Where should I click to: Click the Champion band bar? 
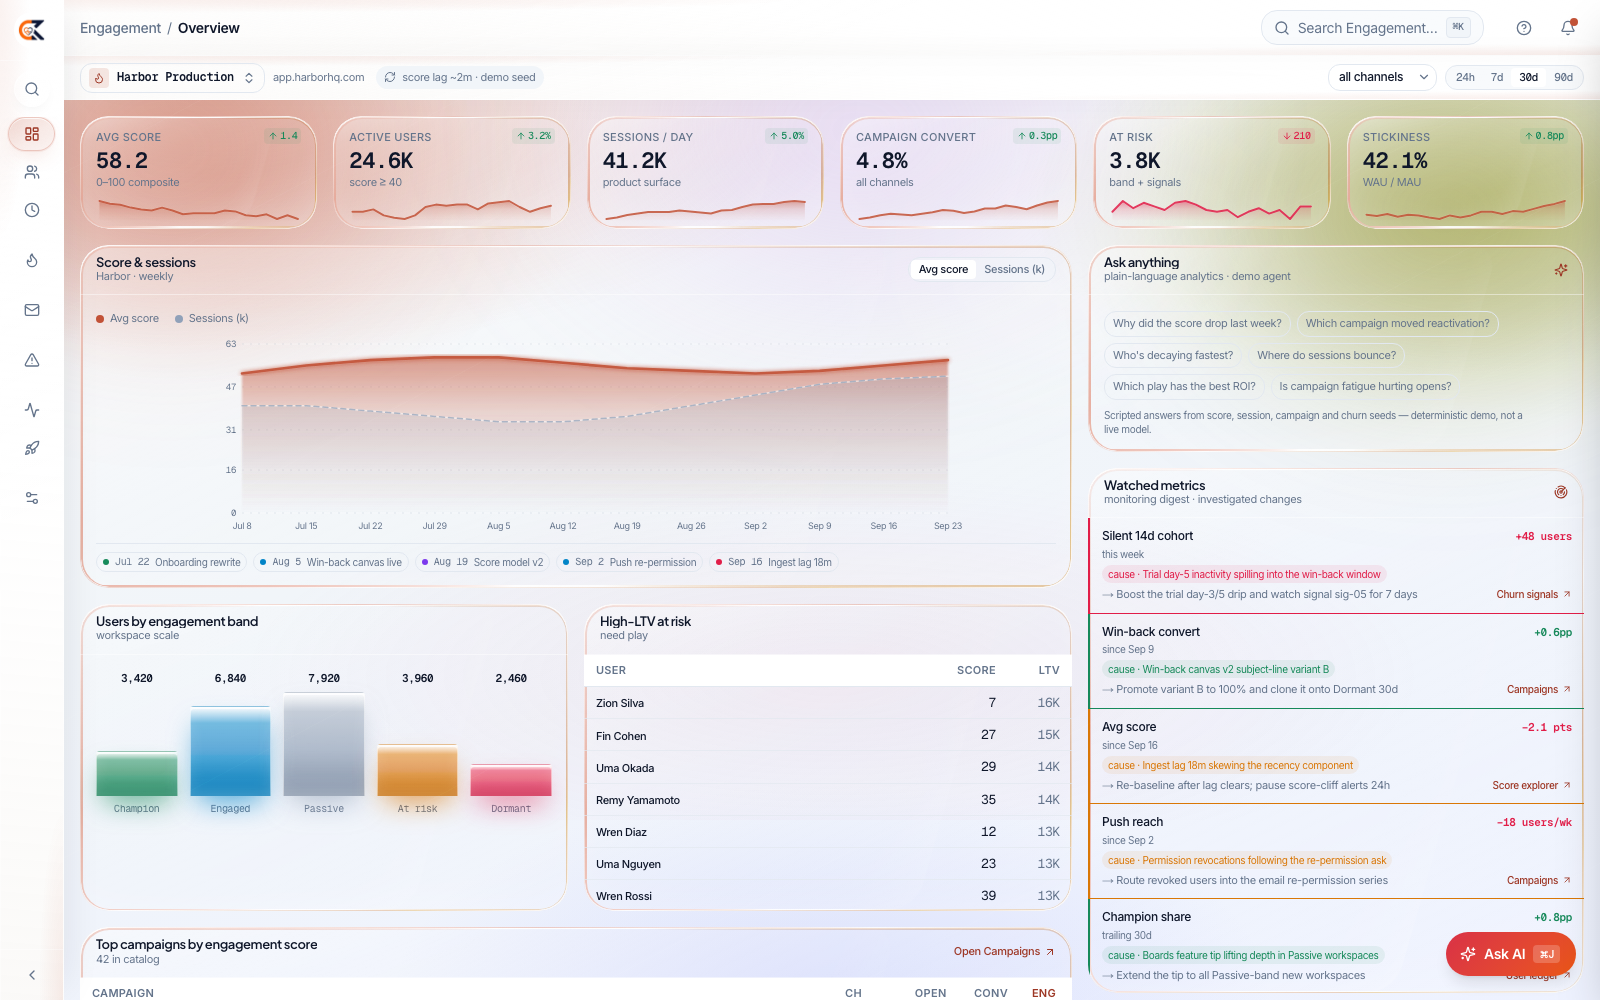(x=137, y=773)
